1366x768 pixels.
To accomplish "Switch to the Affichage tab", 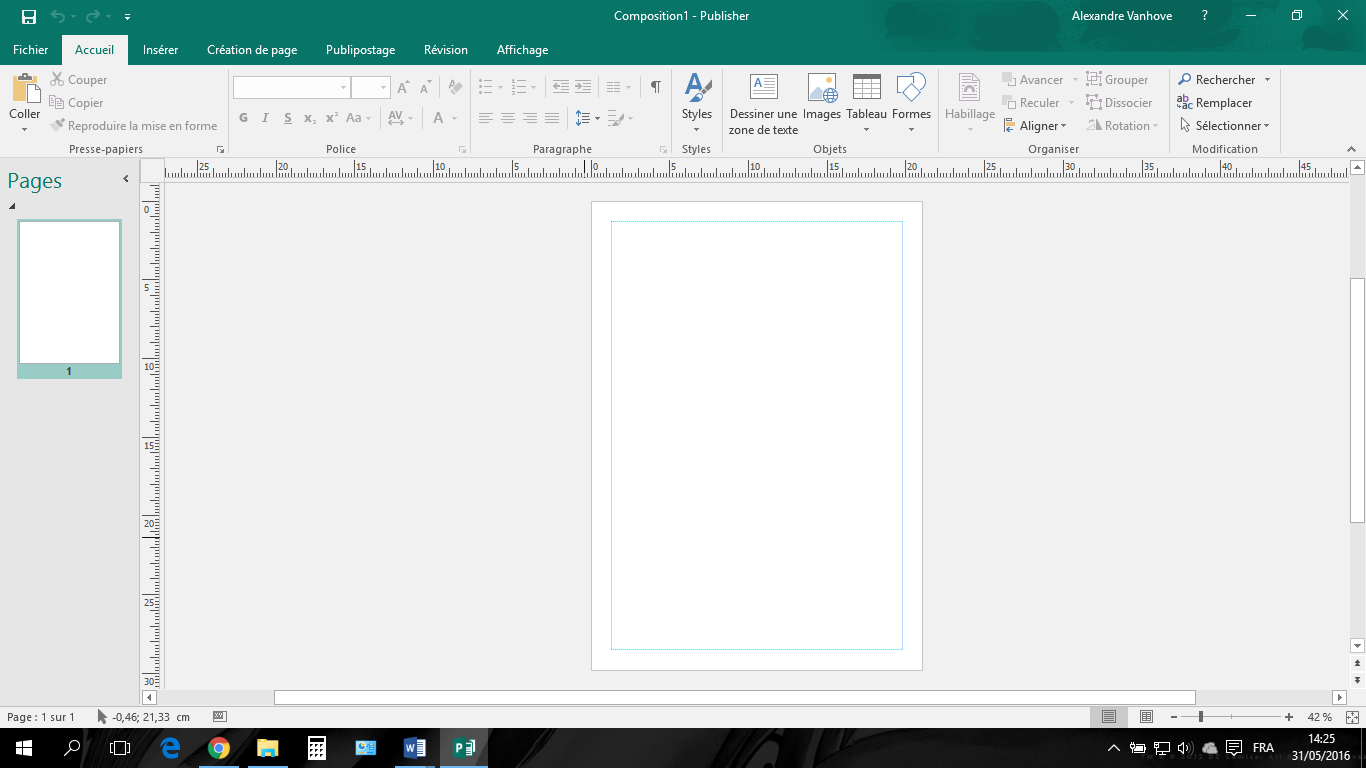I will click(522, 50).
